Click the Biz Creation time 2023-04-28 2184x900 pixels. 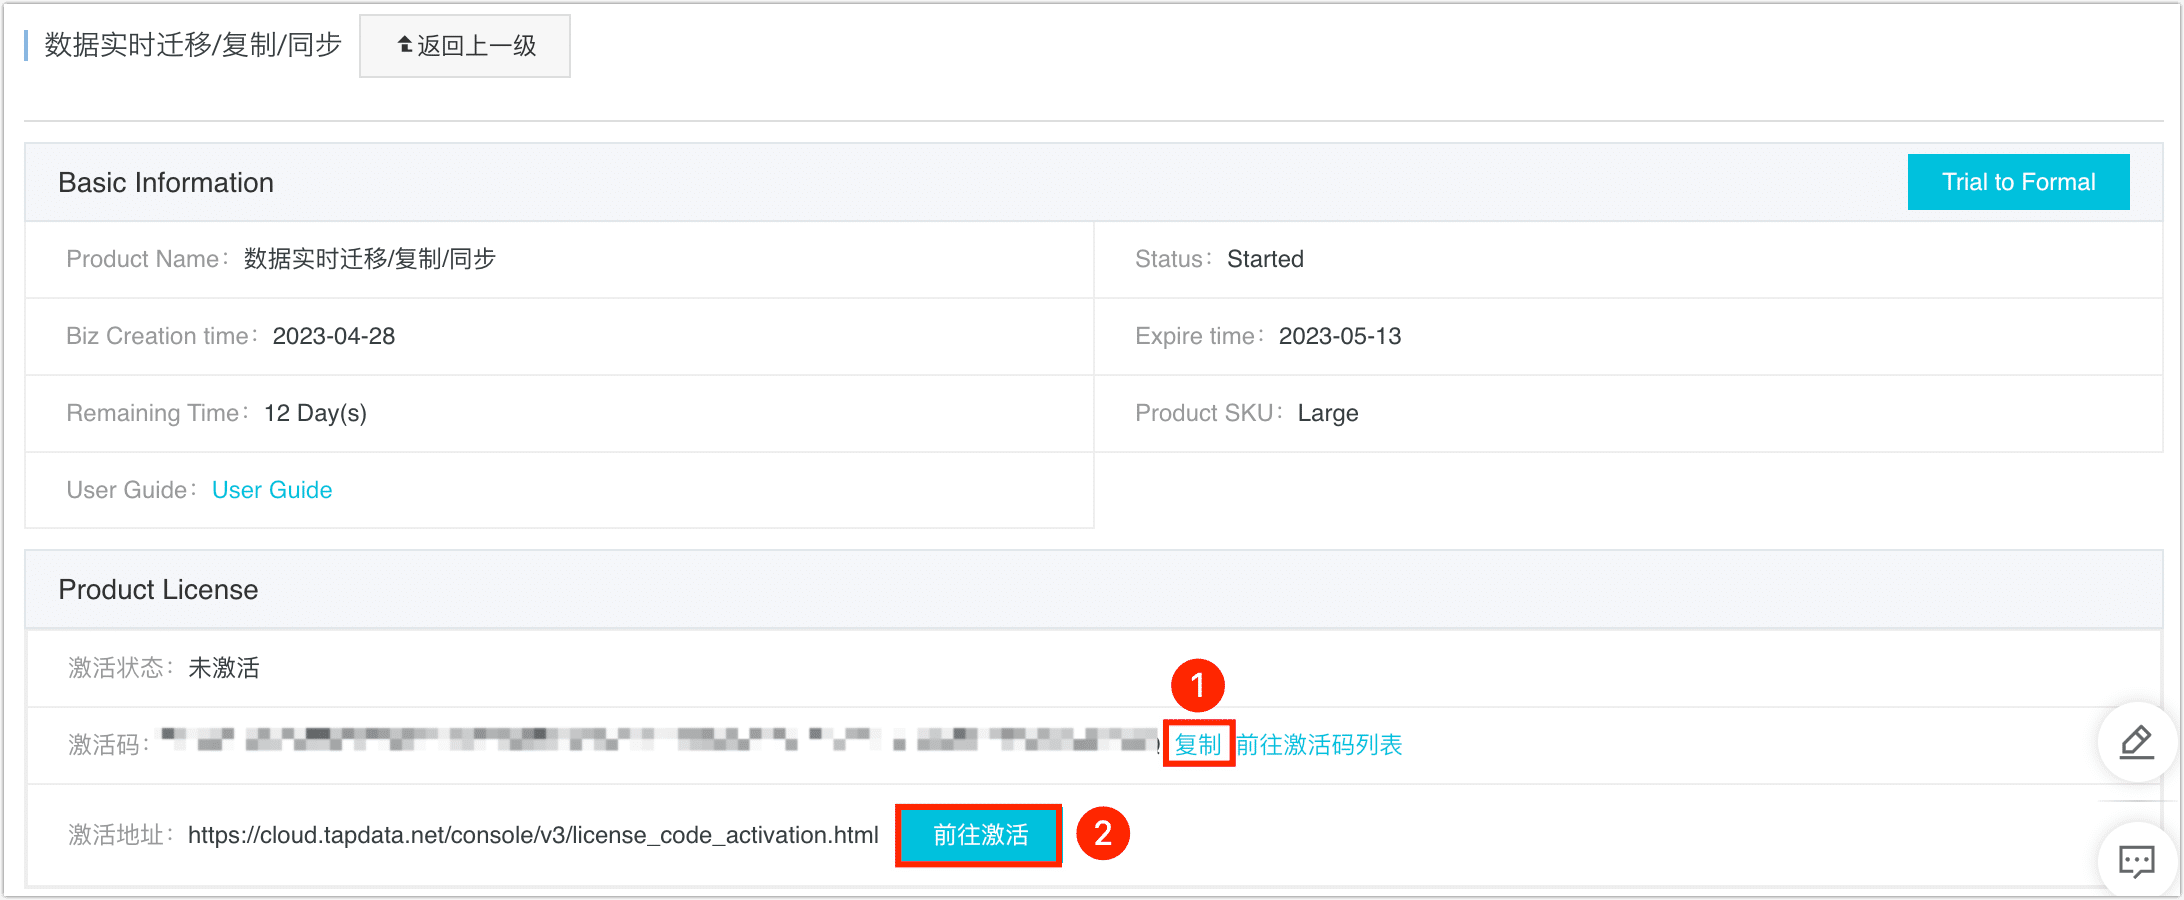pos(334,336)
